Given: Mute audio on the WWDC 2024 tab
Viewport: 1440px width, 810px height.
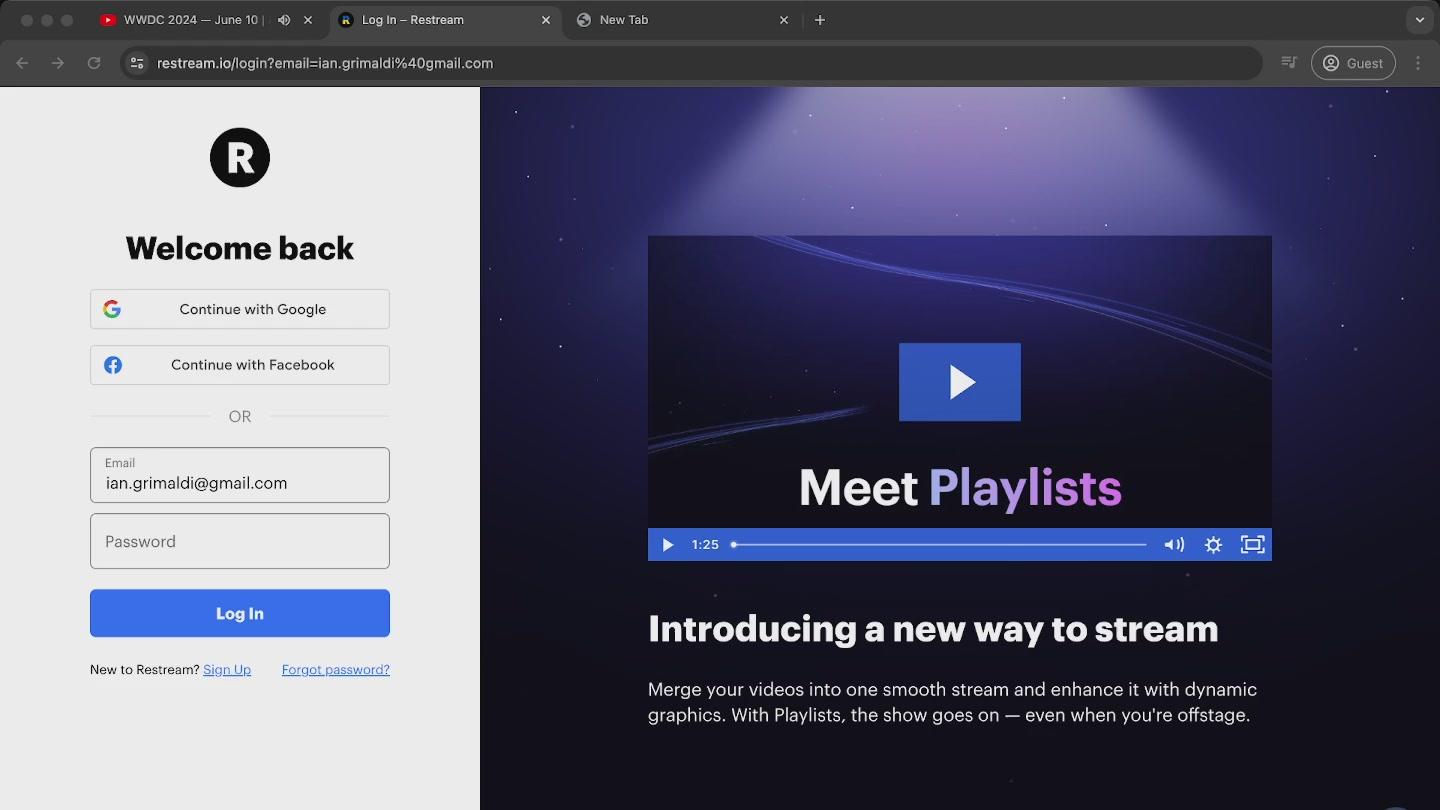Looking at the screenshot, I should 284,20.
